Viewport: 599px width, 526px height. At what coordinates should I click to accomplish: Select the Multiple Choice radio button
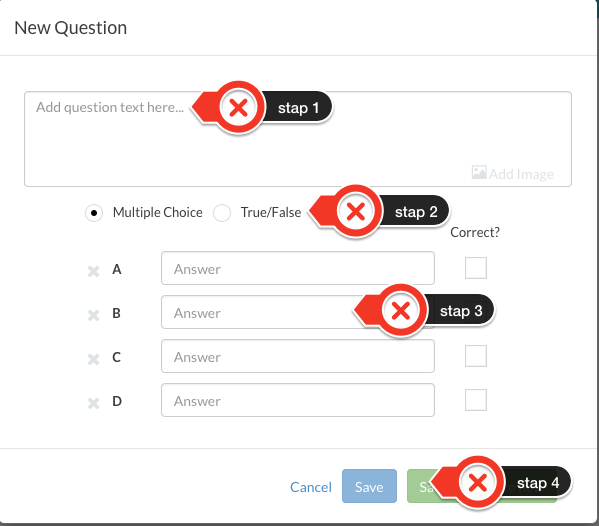[94, 213]
